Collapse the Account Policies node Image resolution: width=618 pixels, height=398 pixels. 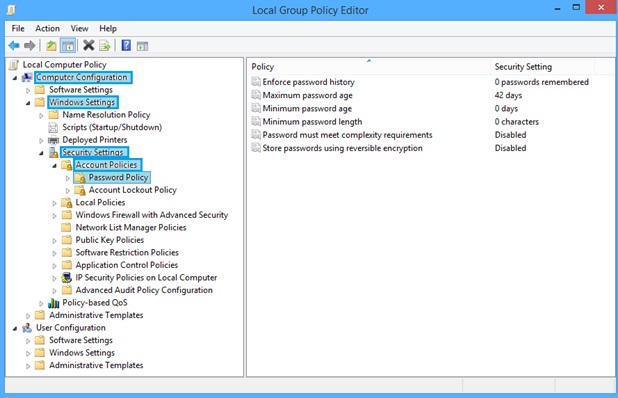click(x=54, y=166)
